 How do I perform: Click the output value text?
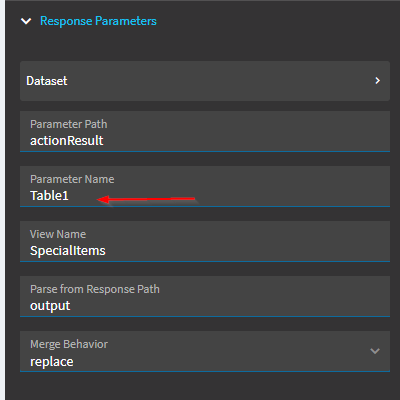tap(50, 306)
